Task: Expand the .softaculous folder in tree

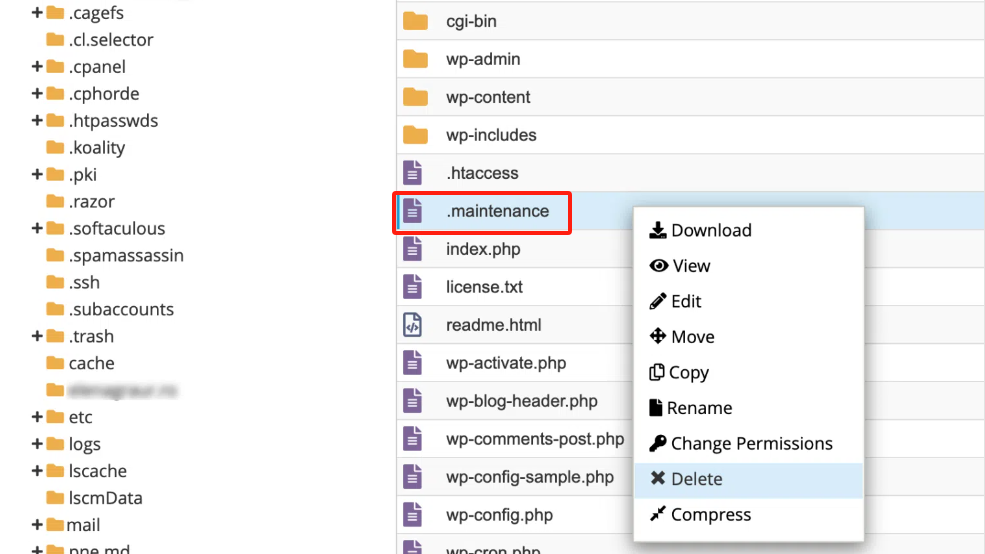Action: tap(37, 228)
